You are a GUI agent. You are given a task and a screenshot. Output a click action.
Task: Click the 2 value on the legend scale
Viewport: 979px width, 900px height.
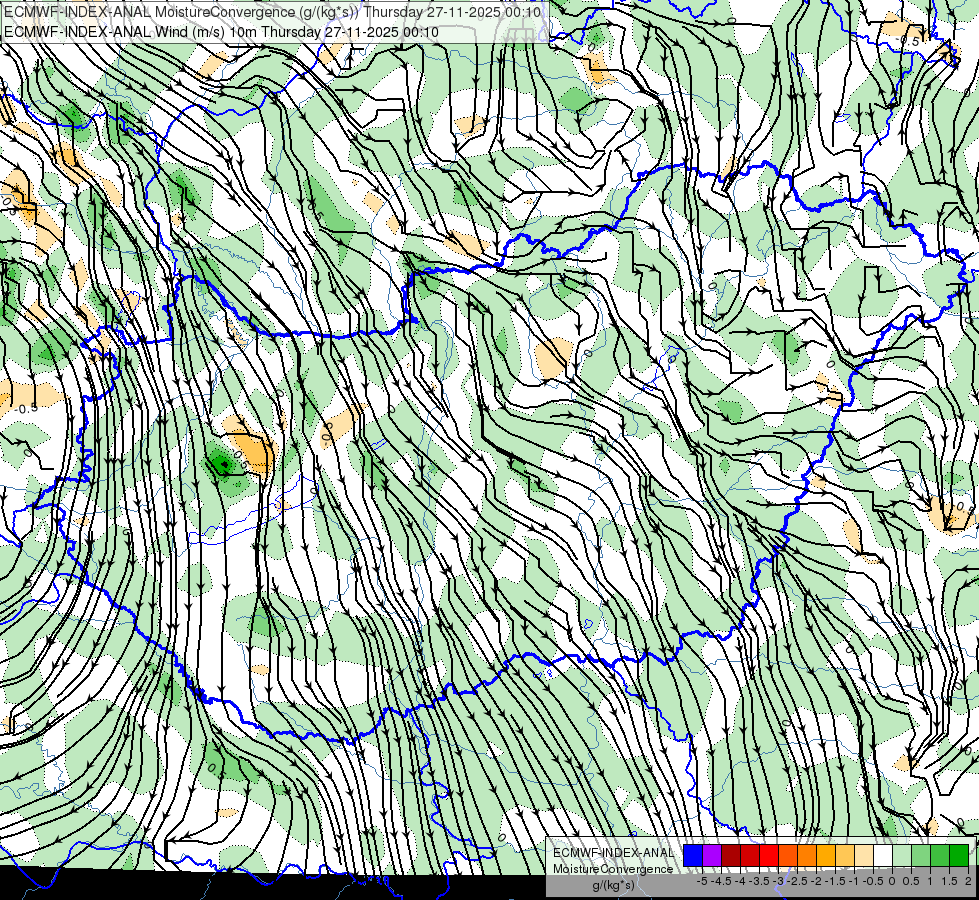(968, 881)
